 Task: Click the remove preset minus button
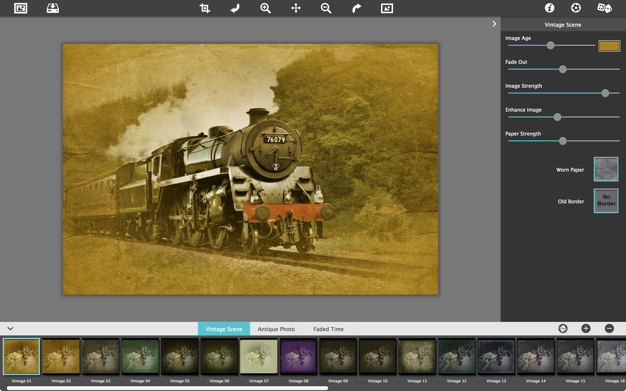[609, 329]
